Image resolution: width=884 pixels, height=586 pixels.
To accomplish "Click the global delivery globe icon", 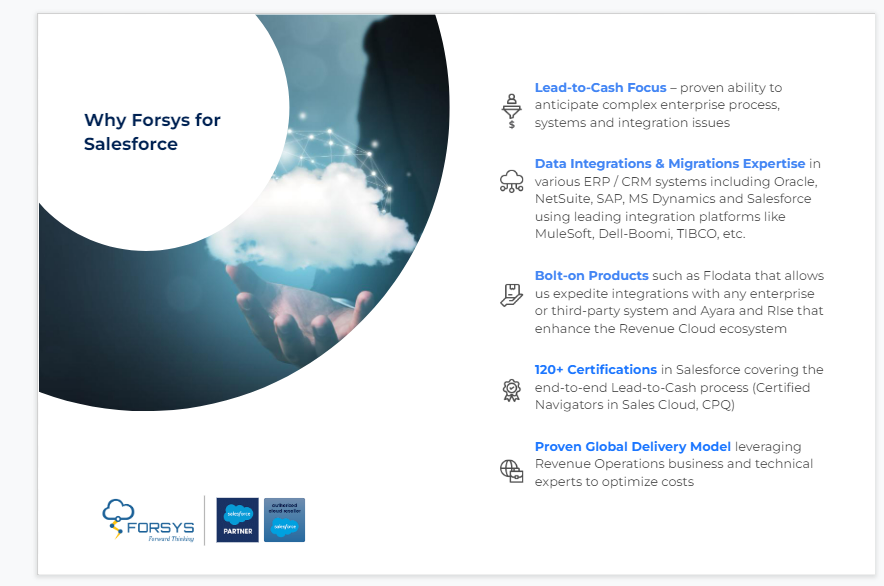I will 511,471.
